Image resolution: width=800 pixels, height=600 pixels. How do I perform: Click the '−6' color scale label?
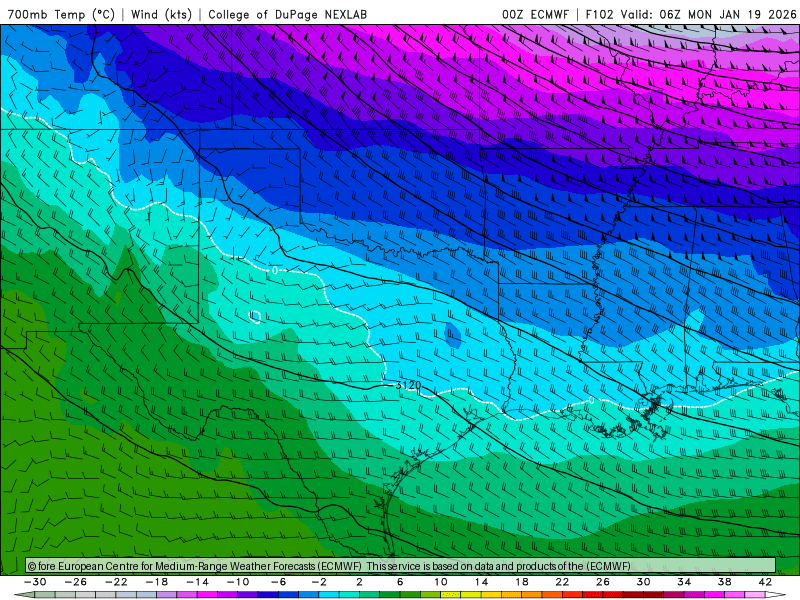(279, 582)
